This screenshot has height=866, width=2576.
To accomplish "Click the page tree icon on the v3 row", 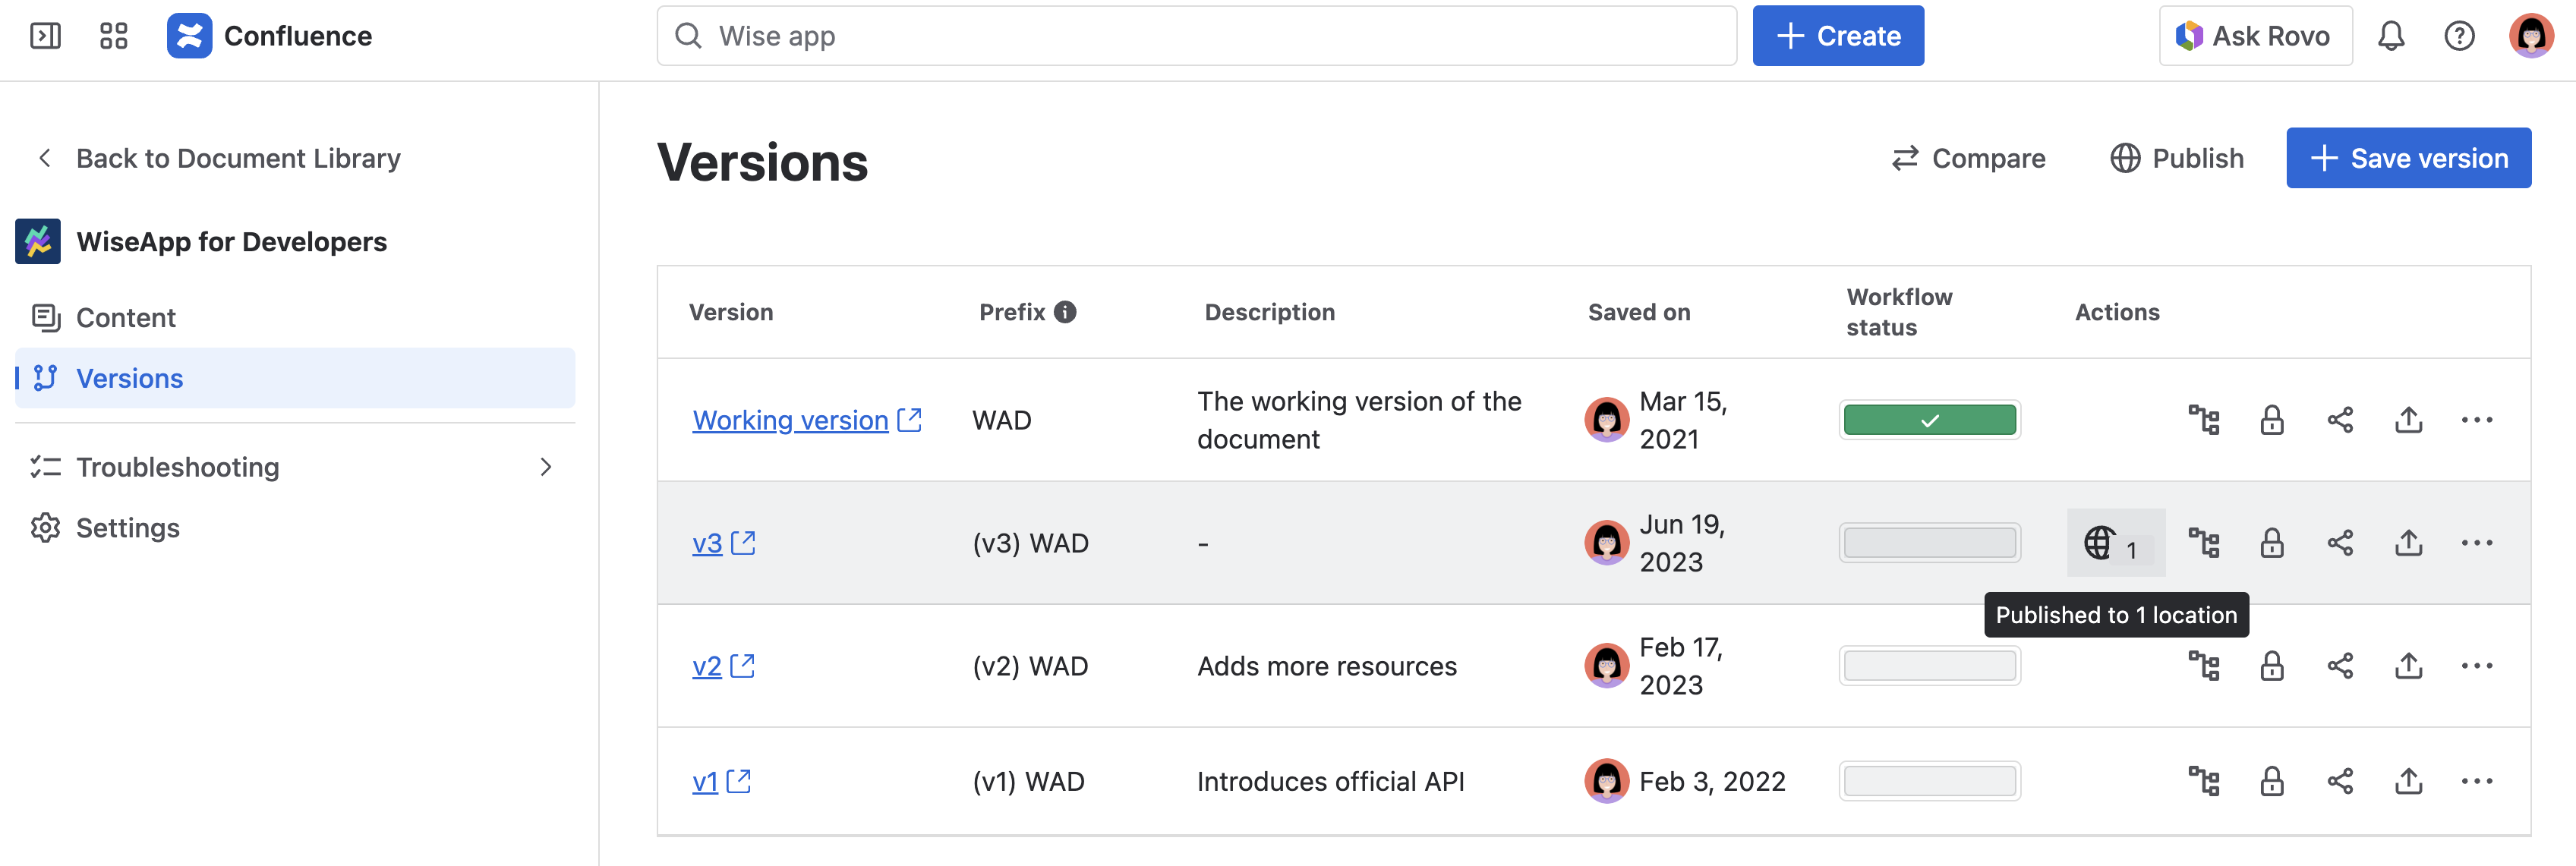I will [2206, 543].
